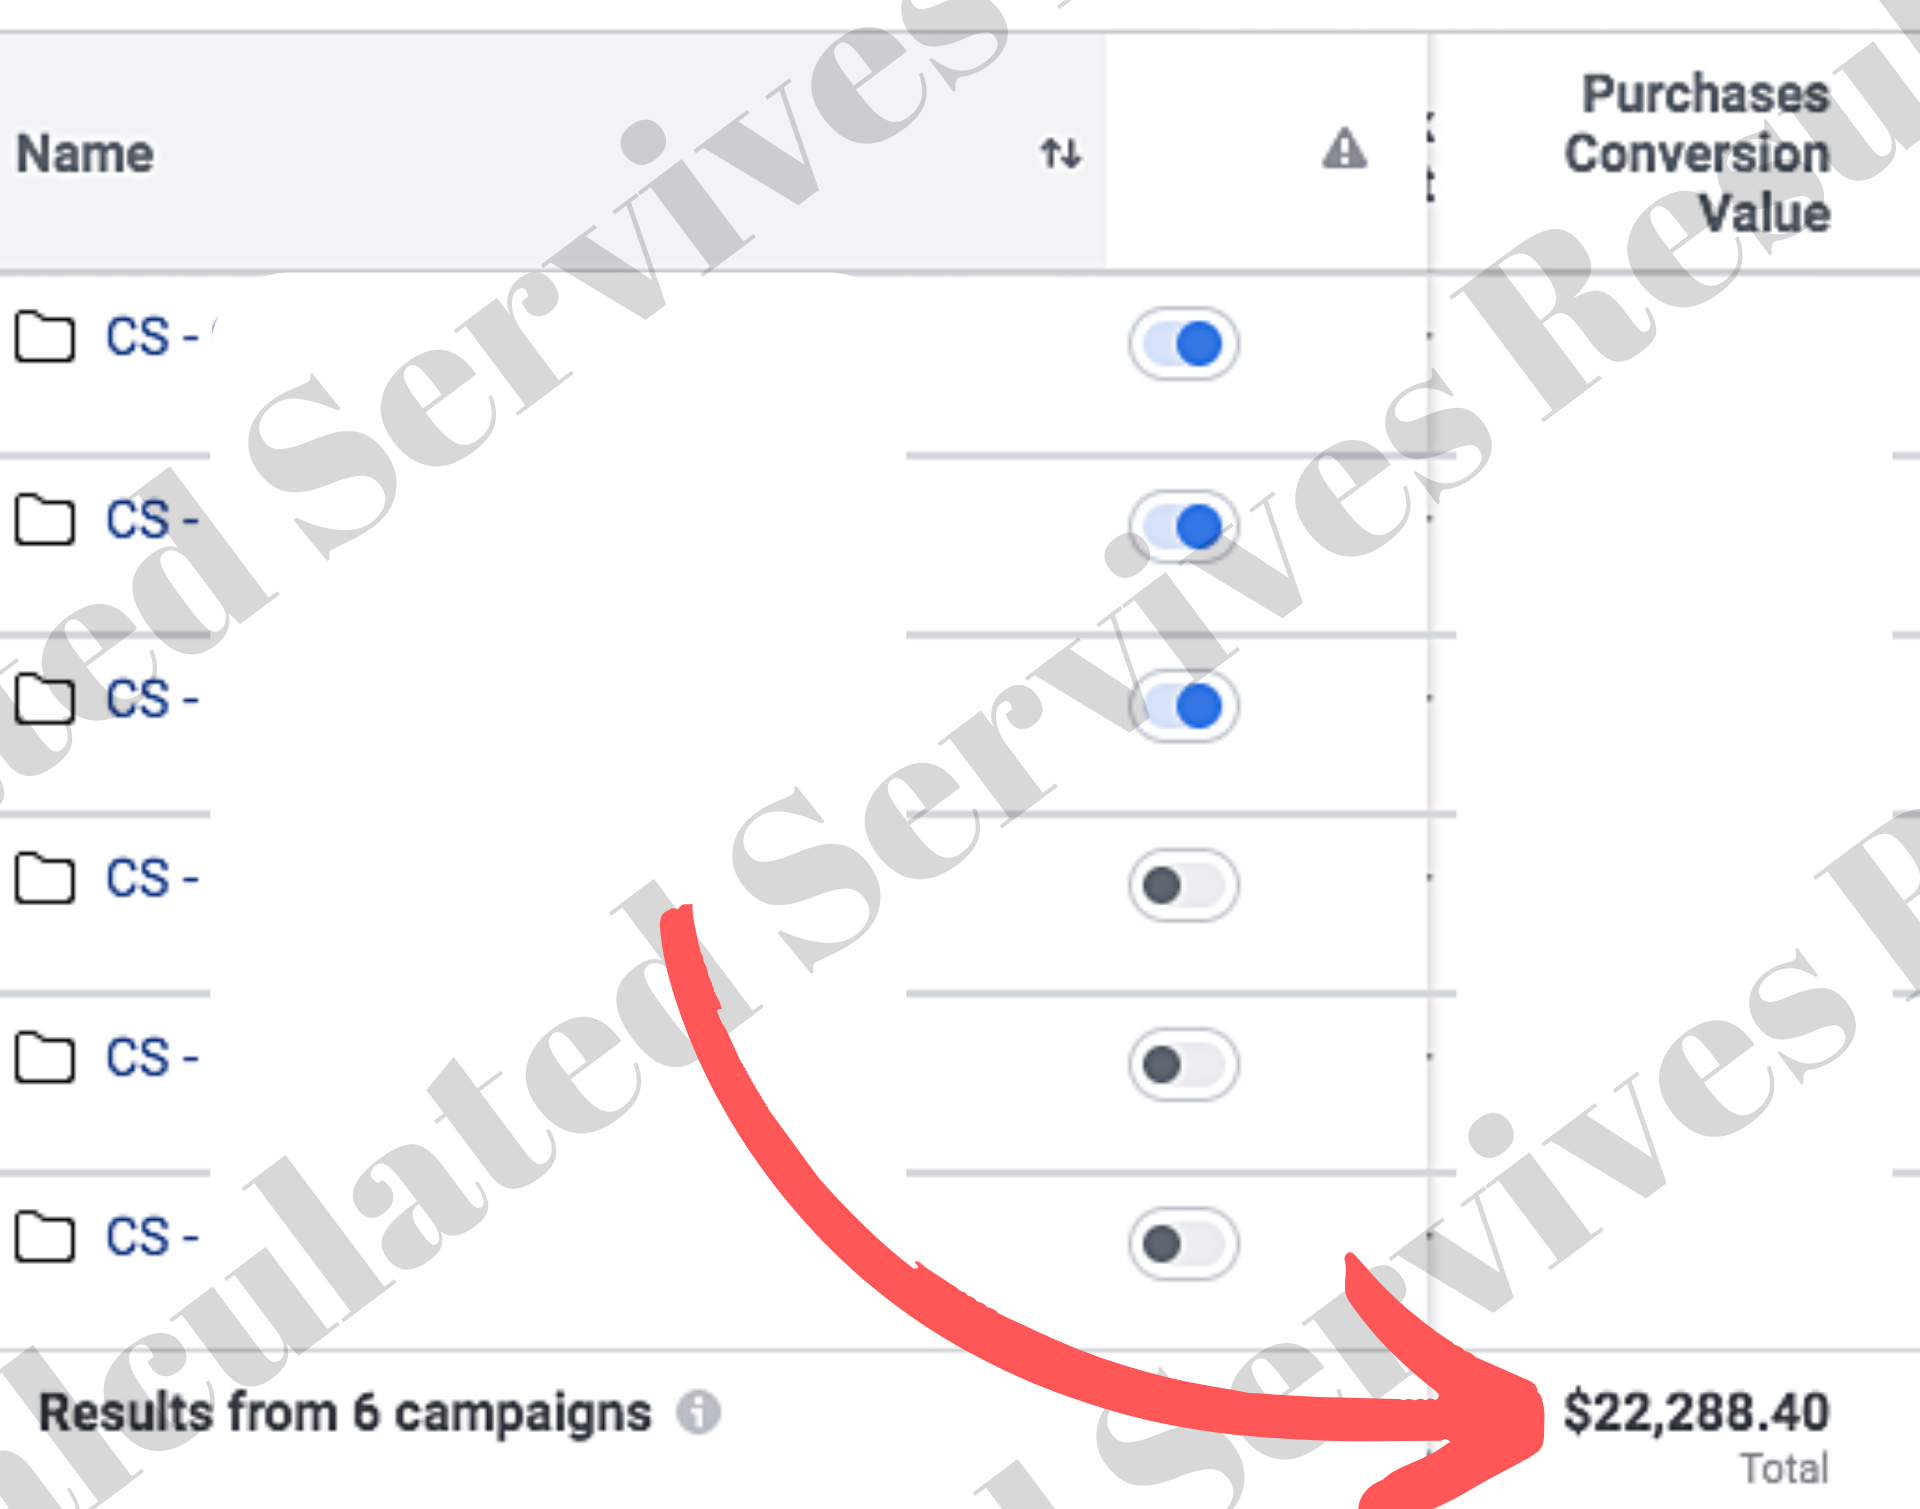The image size is (1920, 1509).
Task: Click the folder icon of the fifth CS campaign
Action: pos(44,1057)
